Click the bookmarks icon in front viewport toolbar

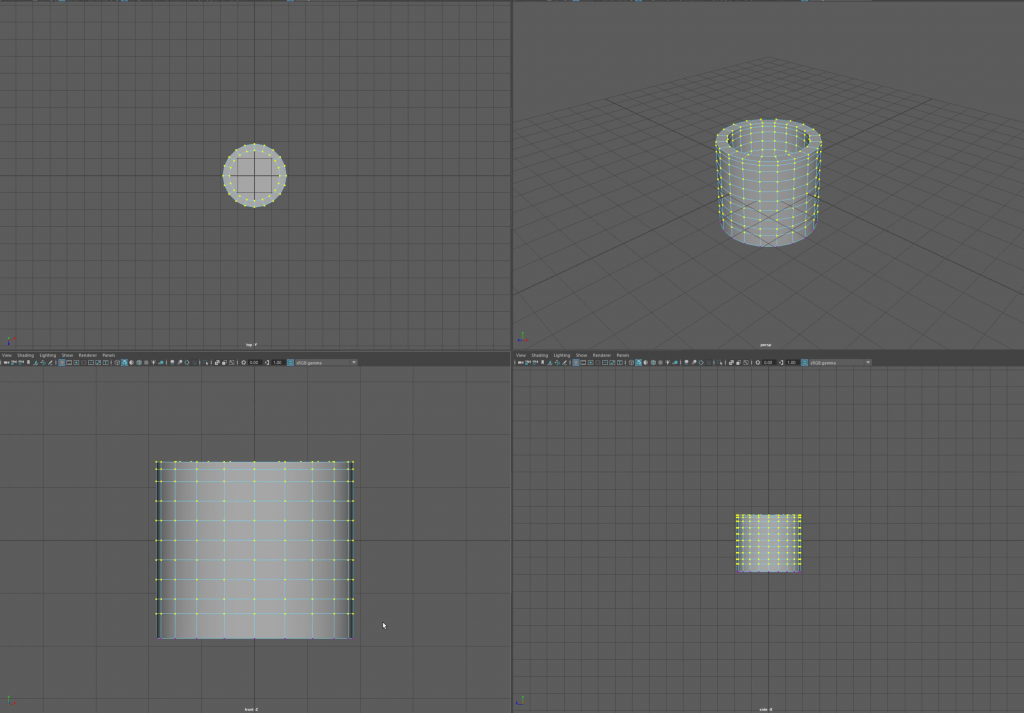click(28, 362)
